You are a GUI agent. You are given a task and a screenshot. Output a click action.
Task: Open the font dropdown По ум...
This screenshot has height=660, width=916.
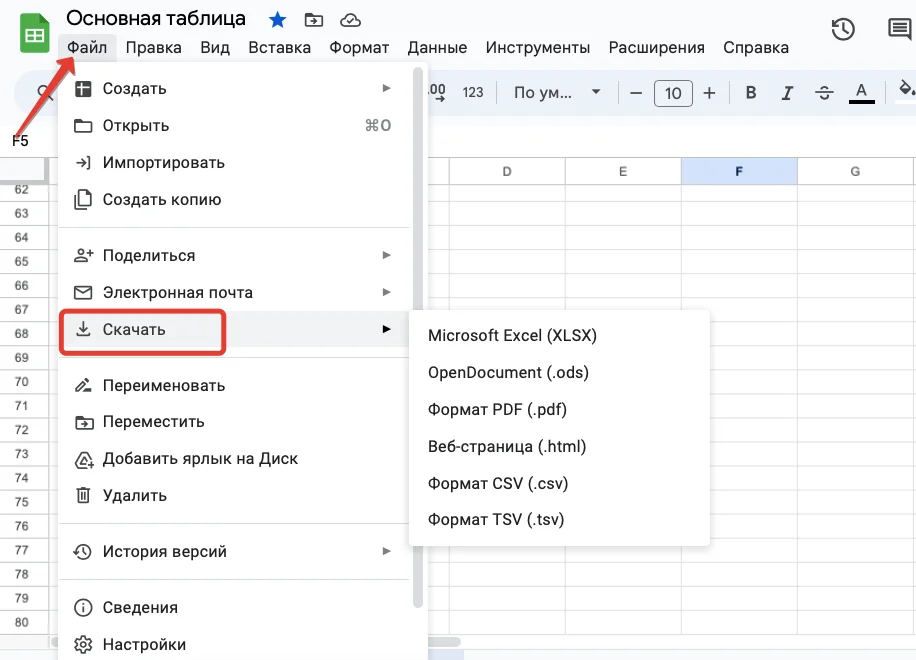556,93
